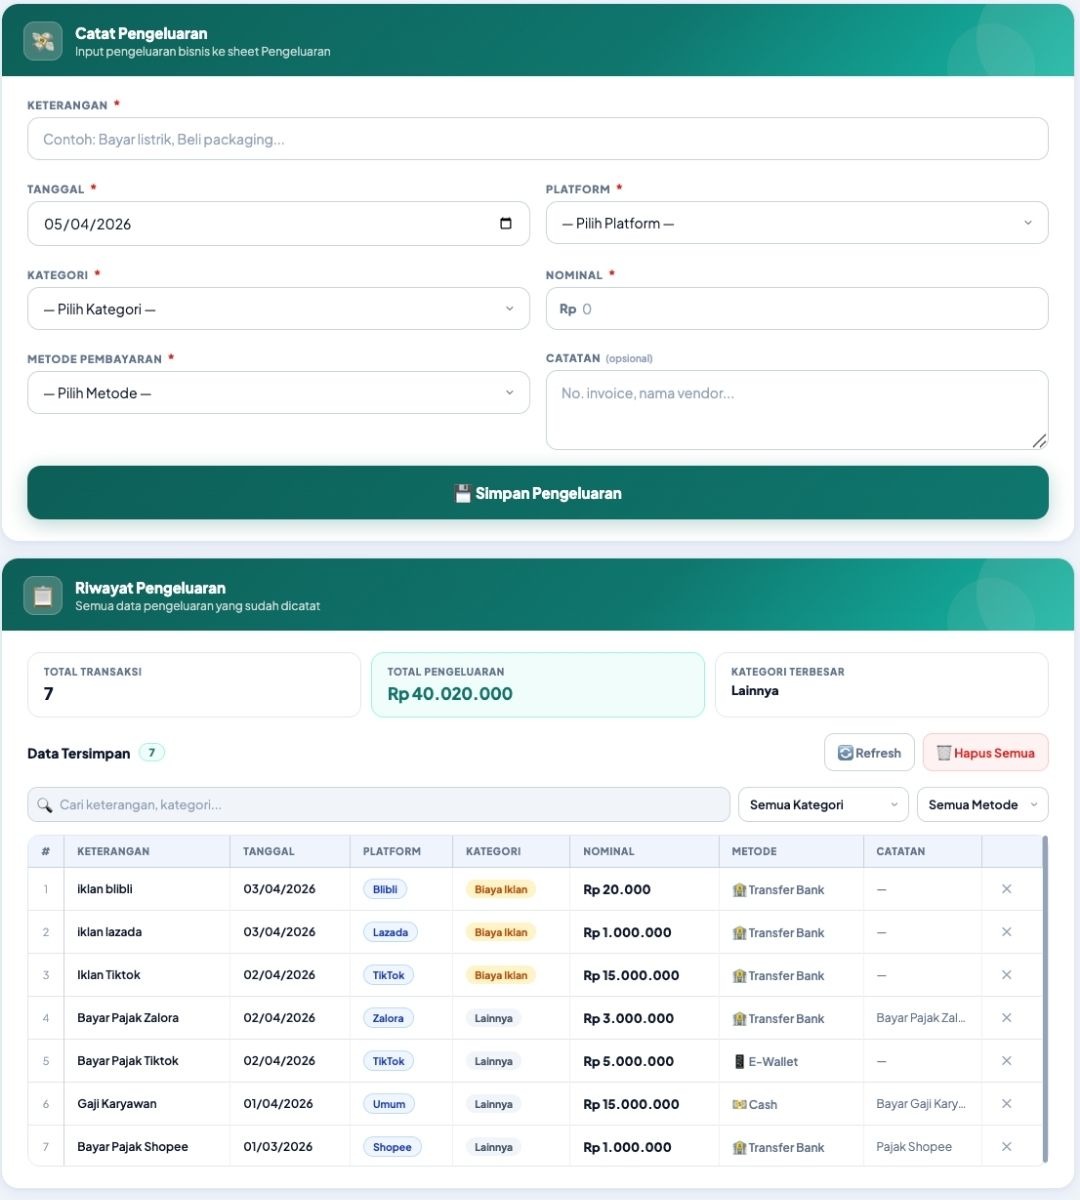Focus the Keterangan text field
The image size is (1080, 1200).
(x=537, y=139)
